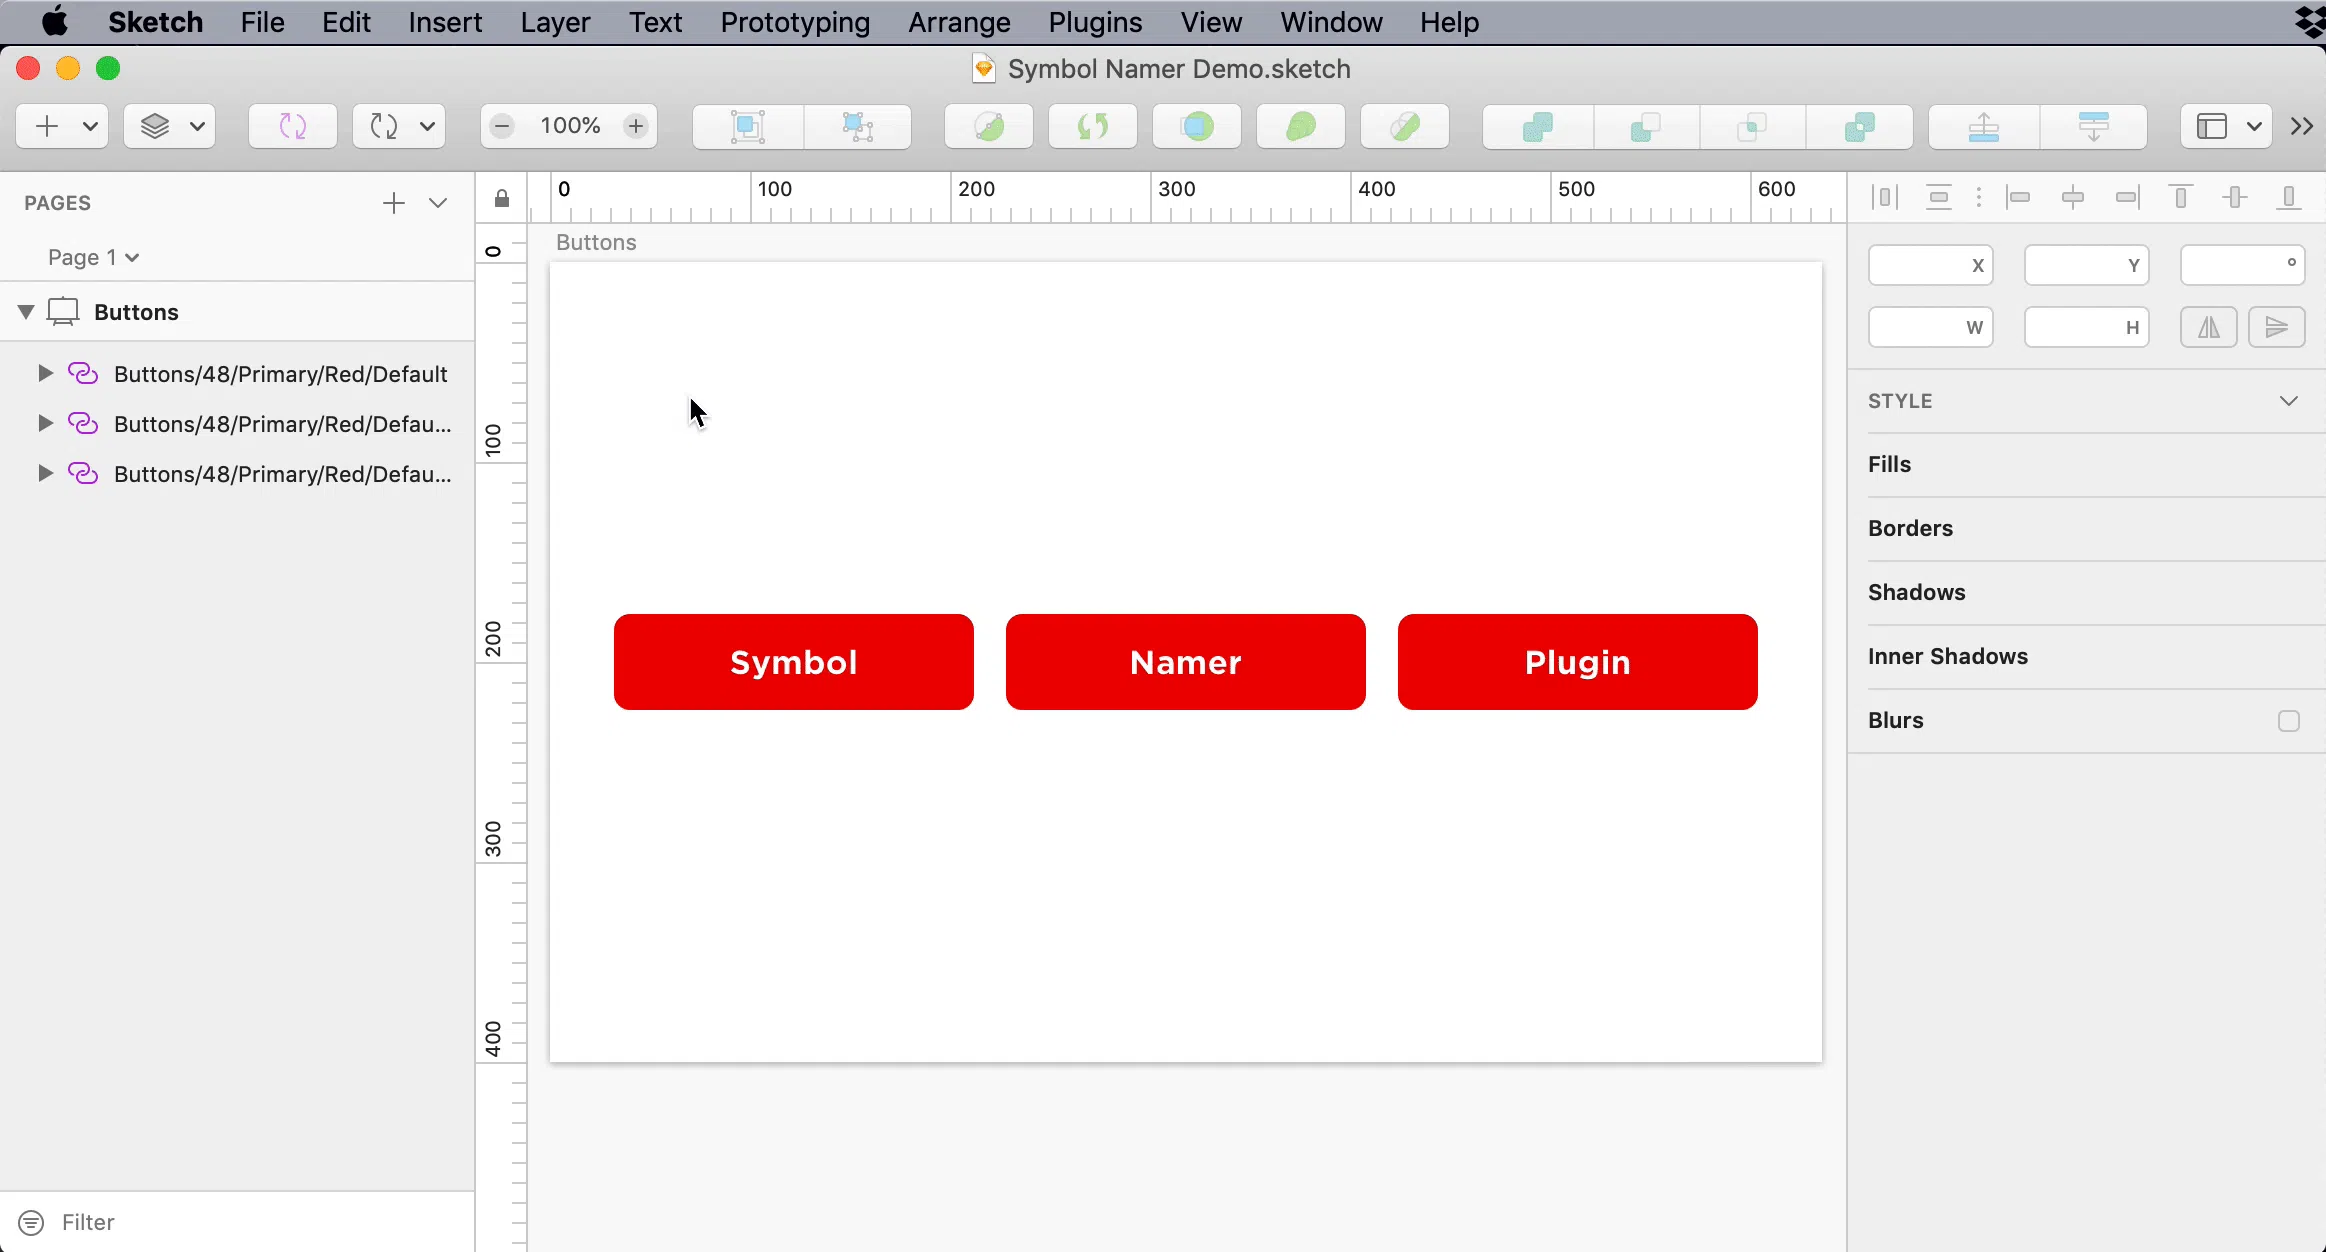Click the Borders section header
The width and height of the screenshot is (2326, 1252).
tap(1911, 528)
